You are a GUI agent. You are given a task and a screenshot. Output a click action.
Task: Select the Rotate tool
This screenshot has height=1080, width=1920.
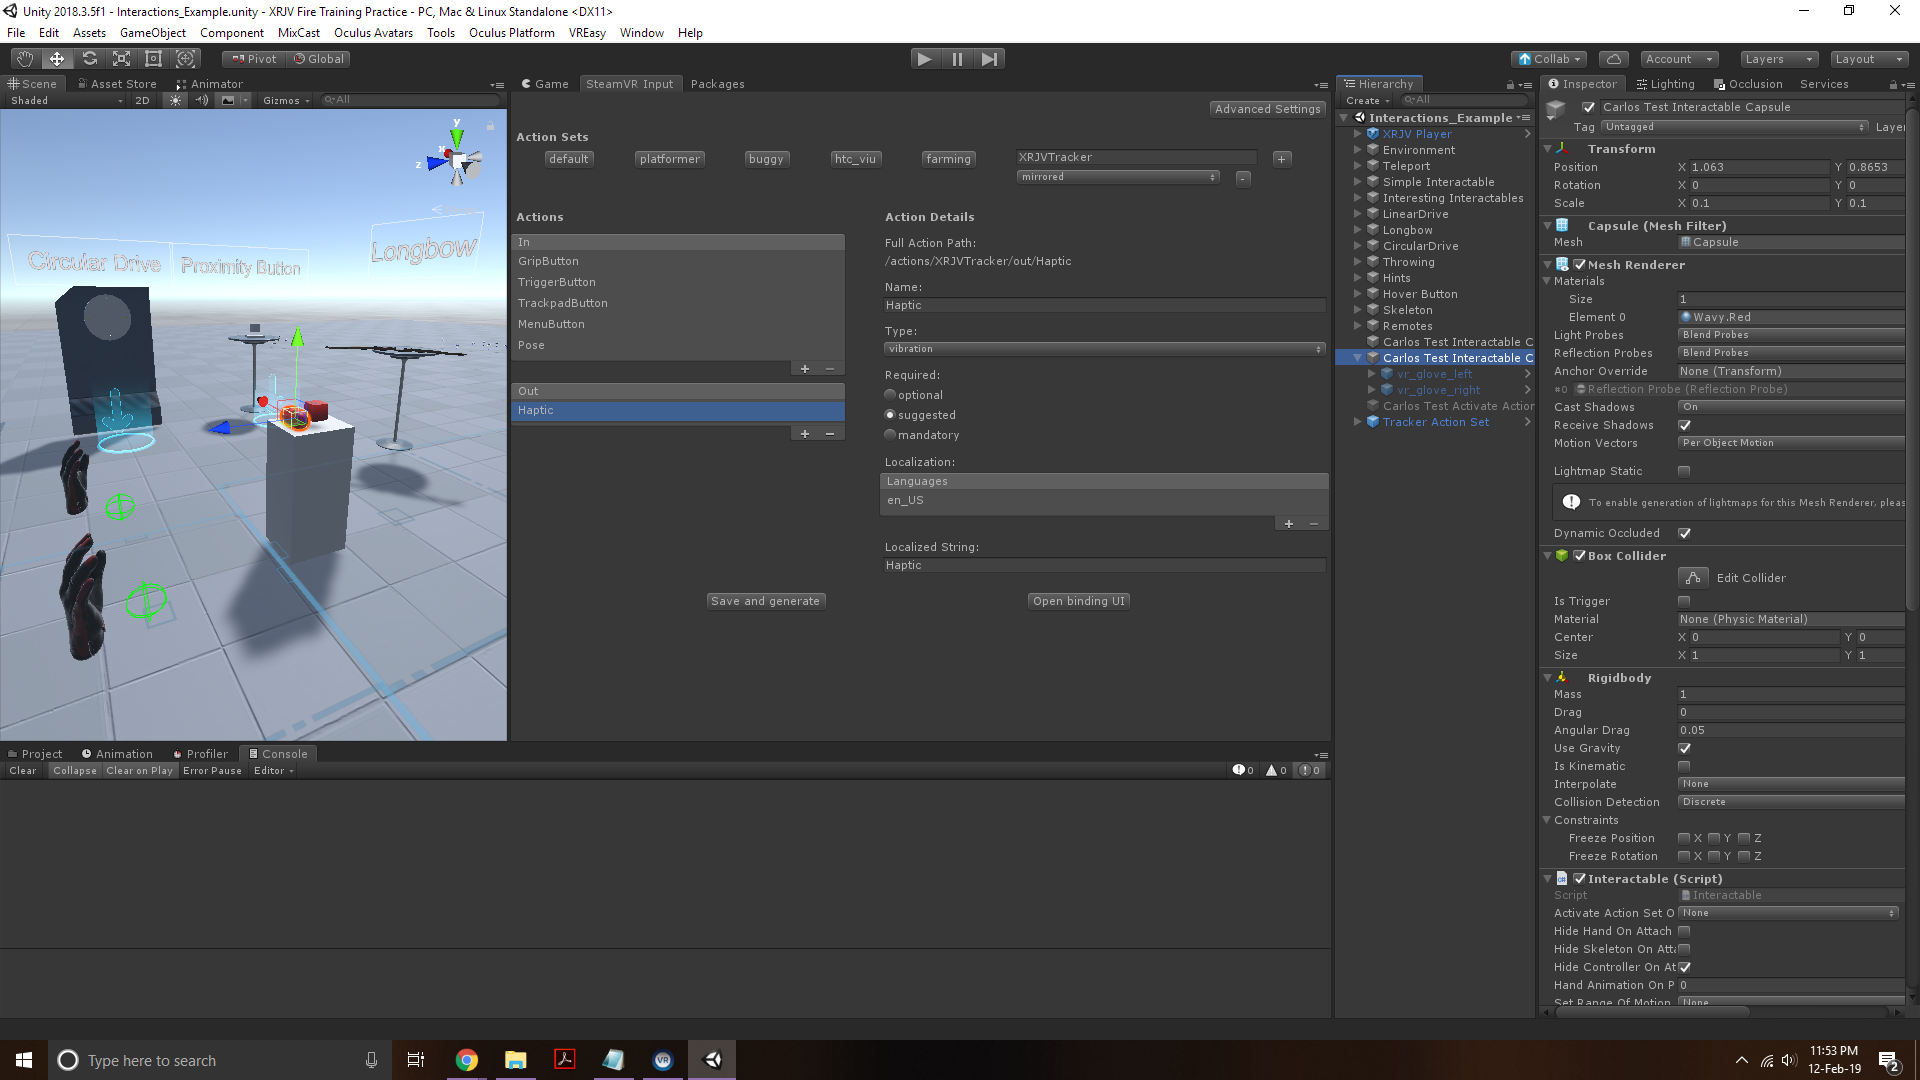[x=89, y=58]
